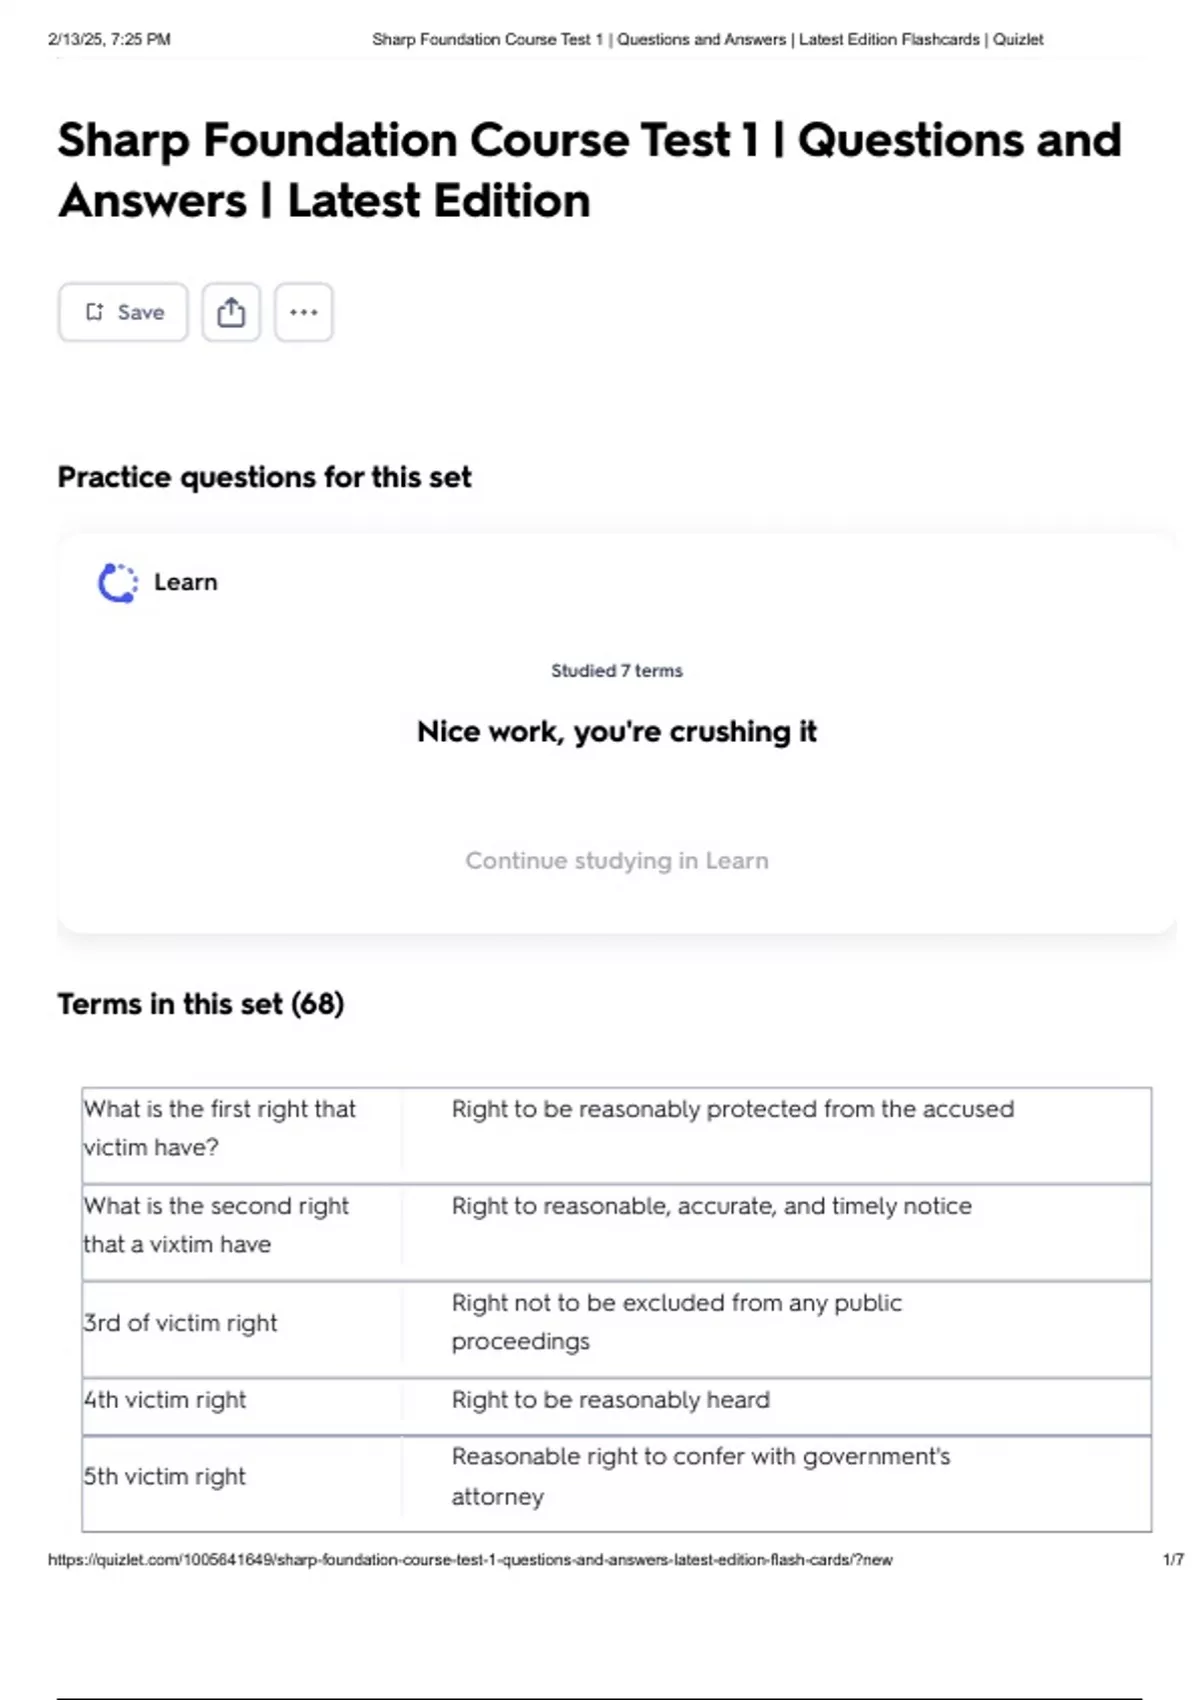Select definition "Right to reasonable, accurate, and timely notice"

pos(711,1206)
